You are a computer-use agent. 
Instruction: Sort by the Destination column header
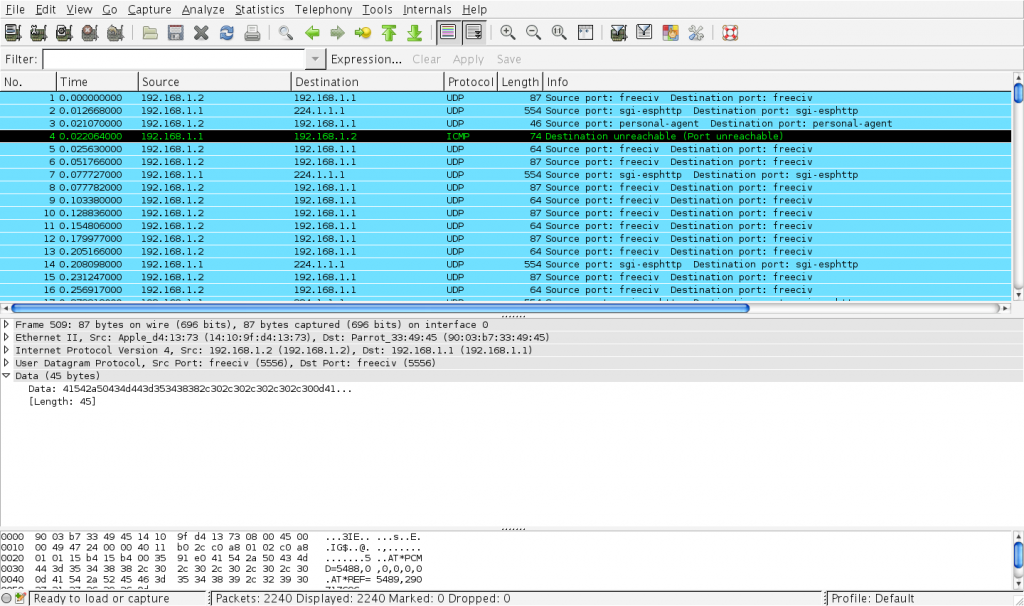(x=367, y=82)
